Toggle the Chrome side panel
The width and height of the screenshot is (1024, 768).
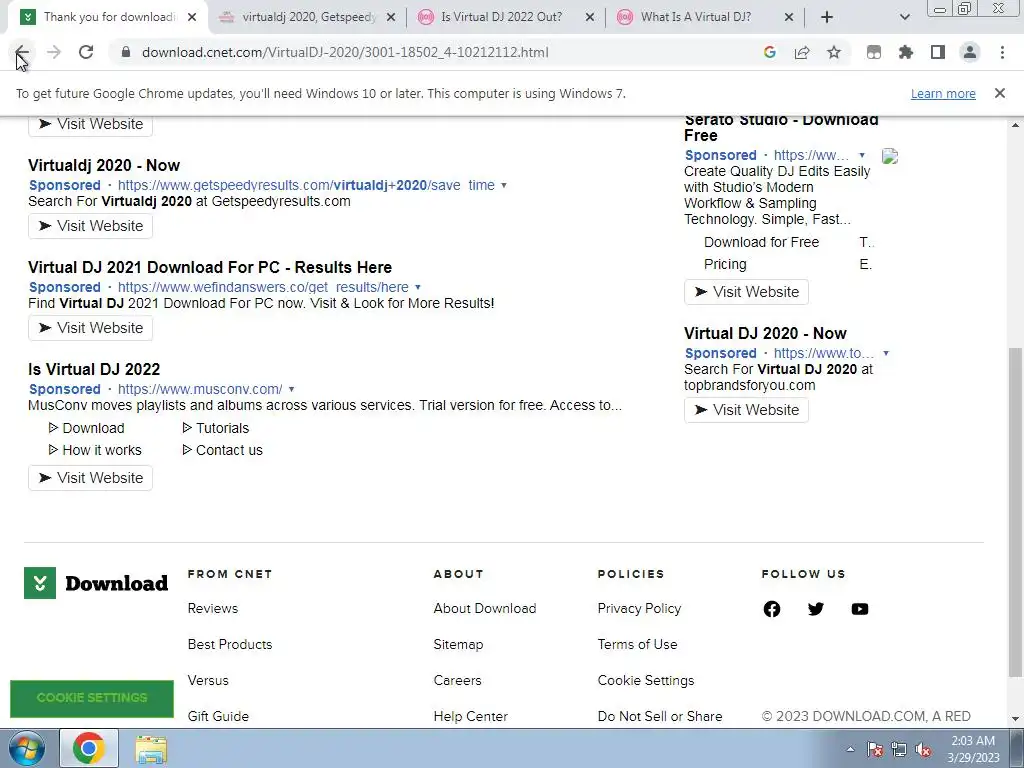938,52
